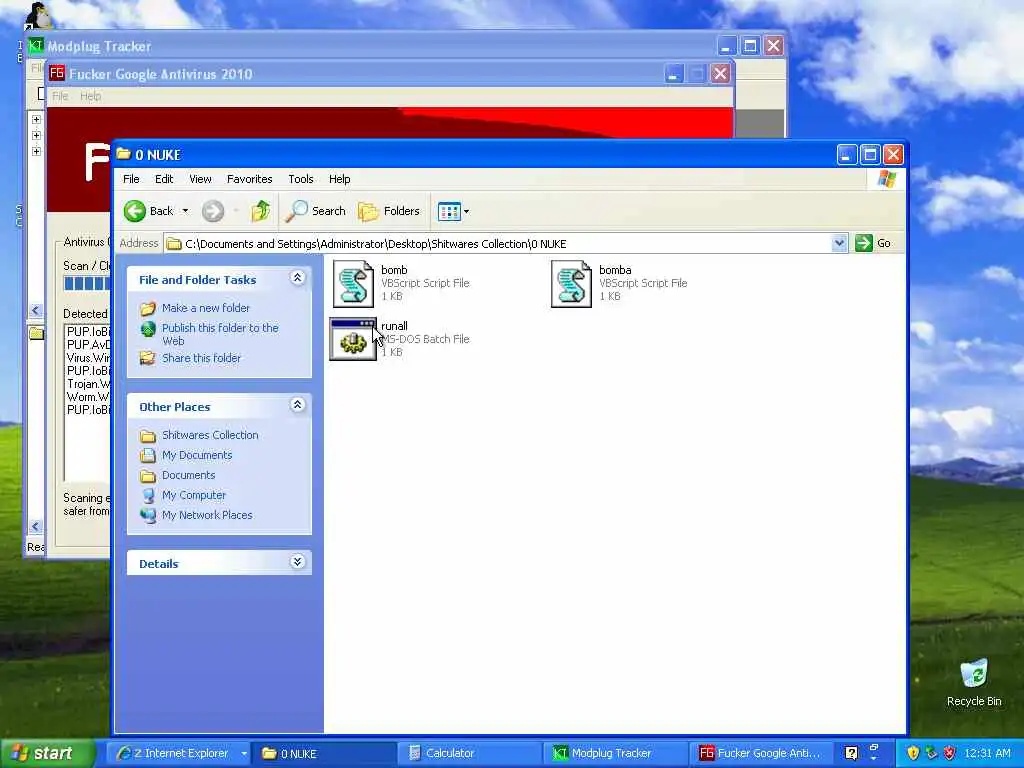Open the Search pane
1024x768 pixels.
pos(315,211)
